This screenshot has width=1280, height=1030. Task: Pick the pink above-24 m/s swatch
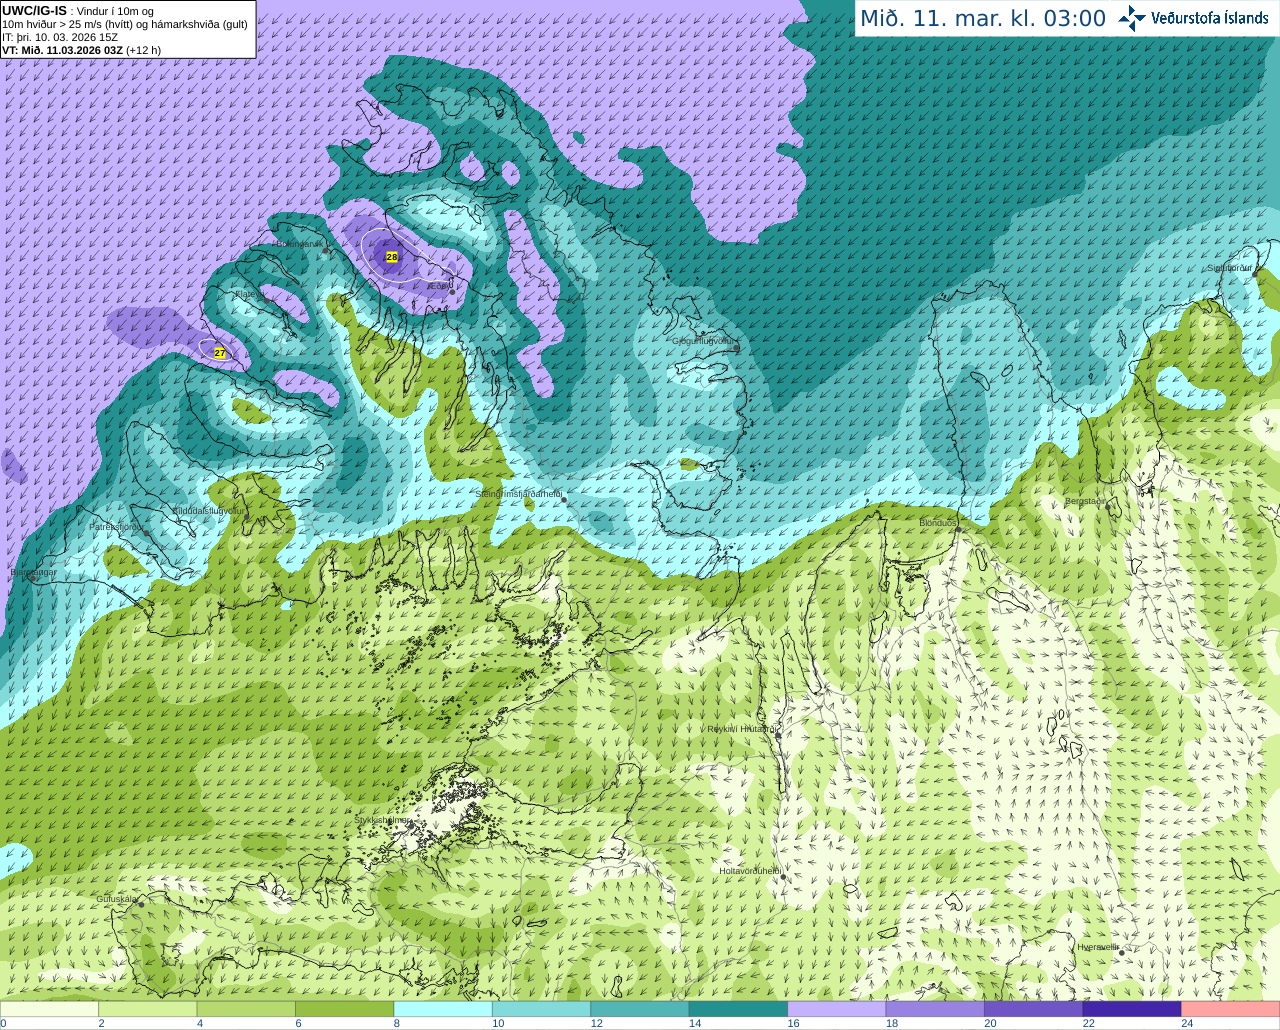[1231, 1009]
